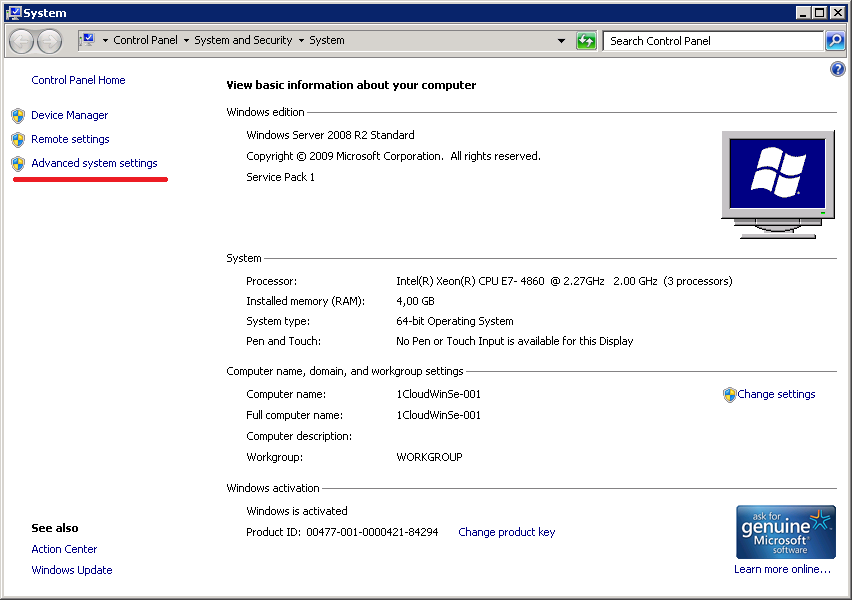
Task: Open the address bar history dropdown
Action: click(563, 41)
